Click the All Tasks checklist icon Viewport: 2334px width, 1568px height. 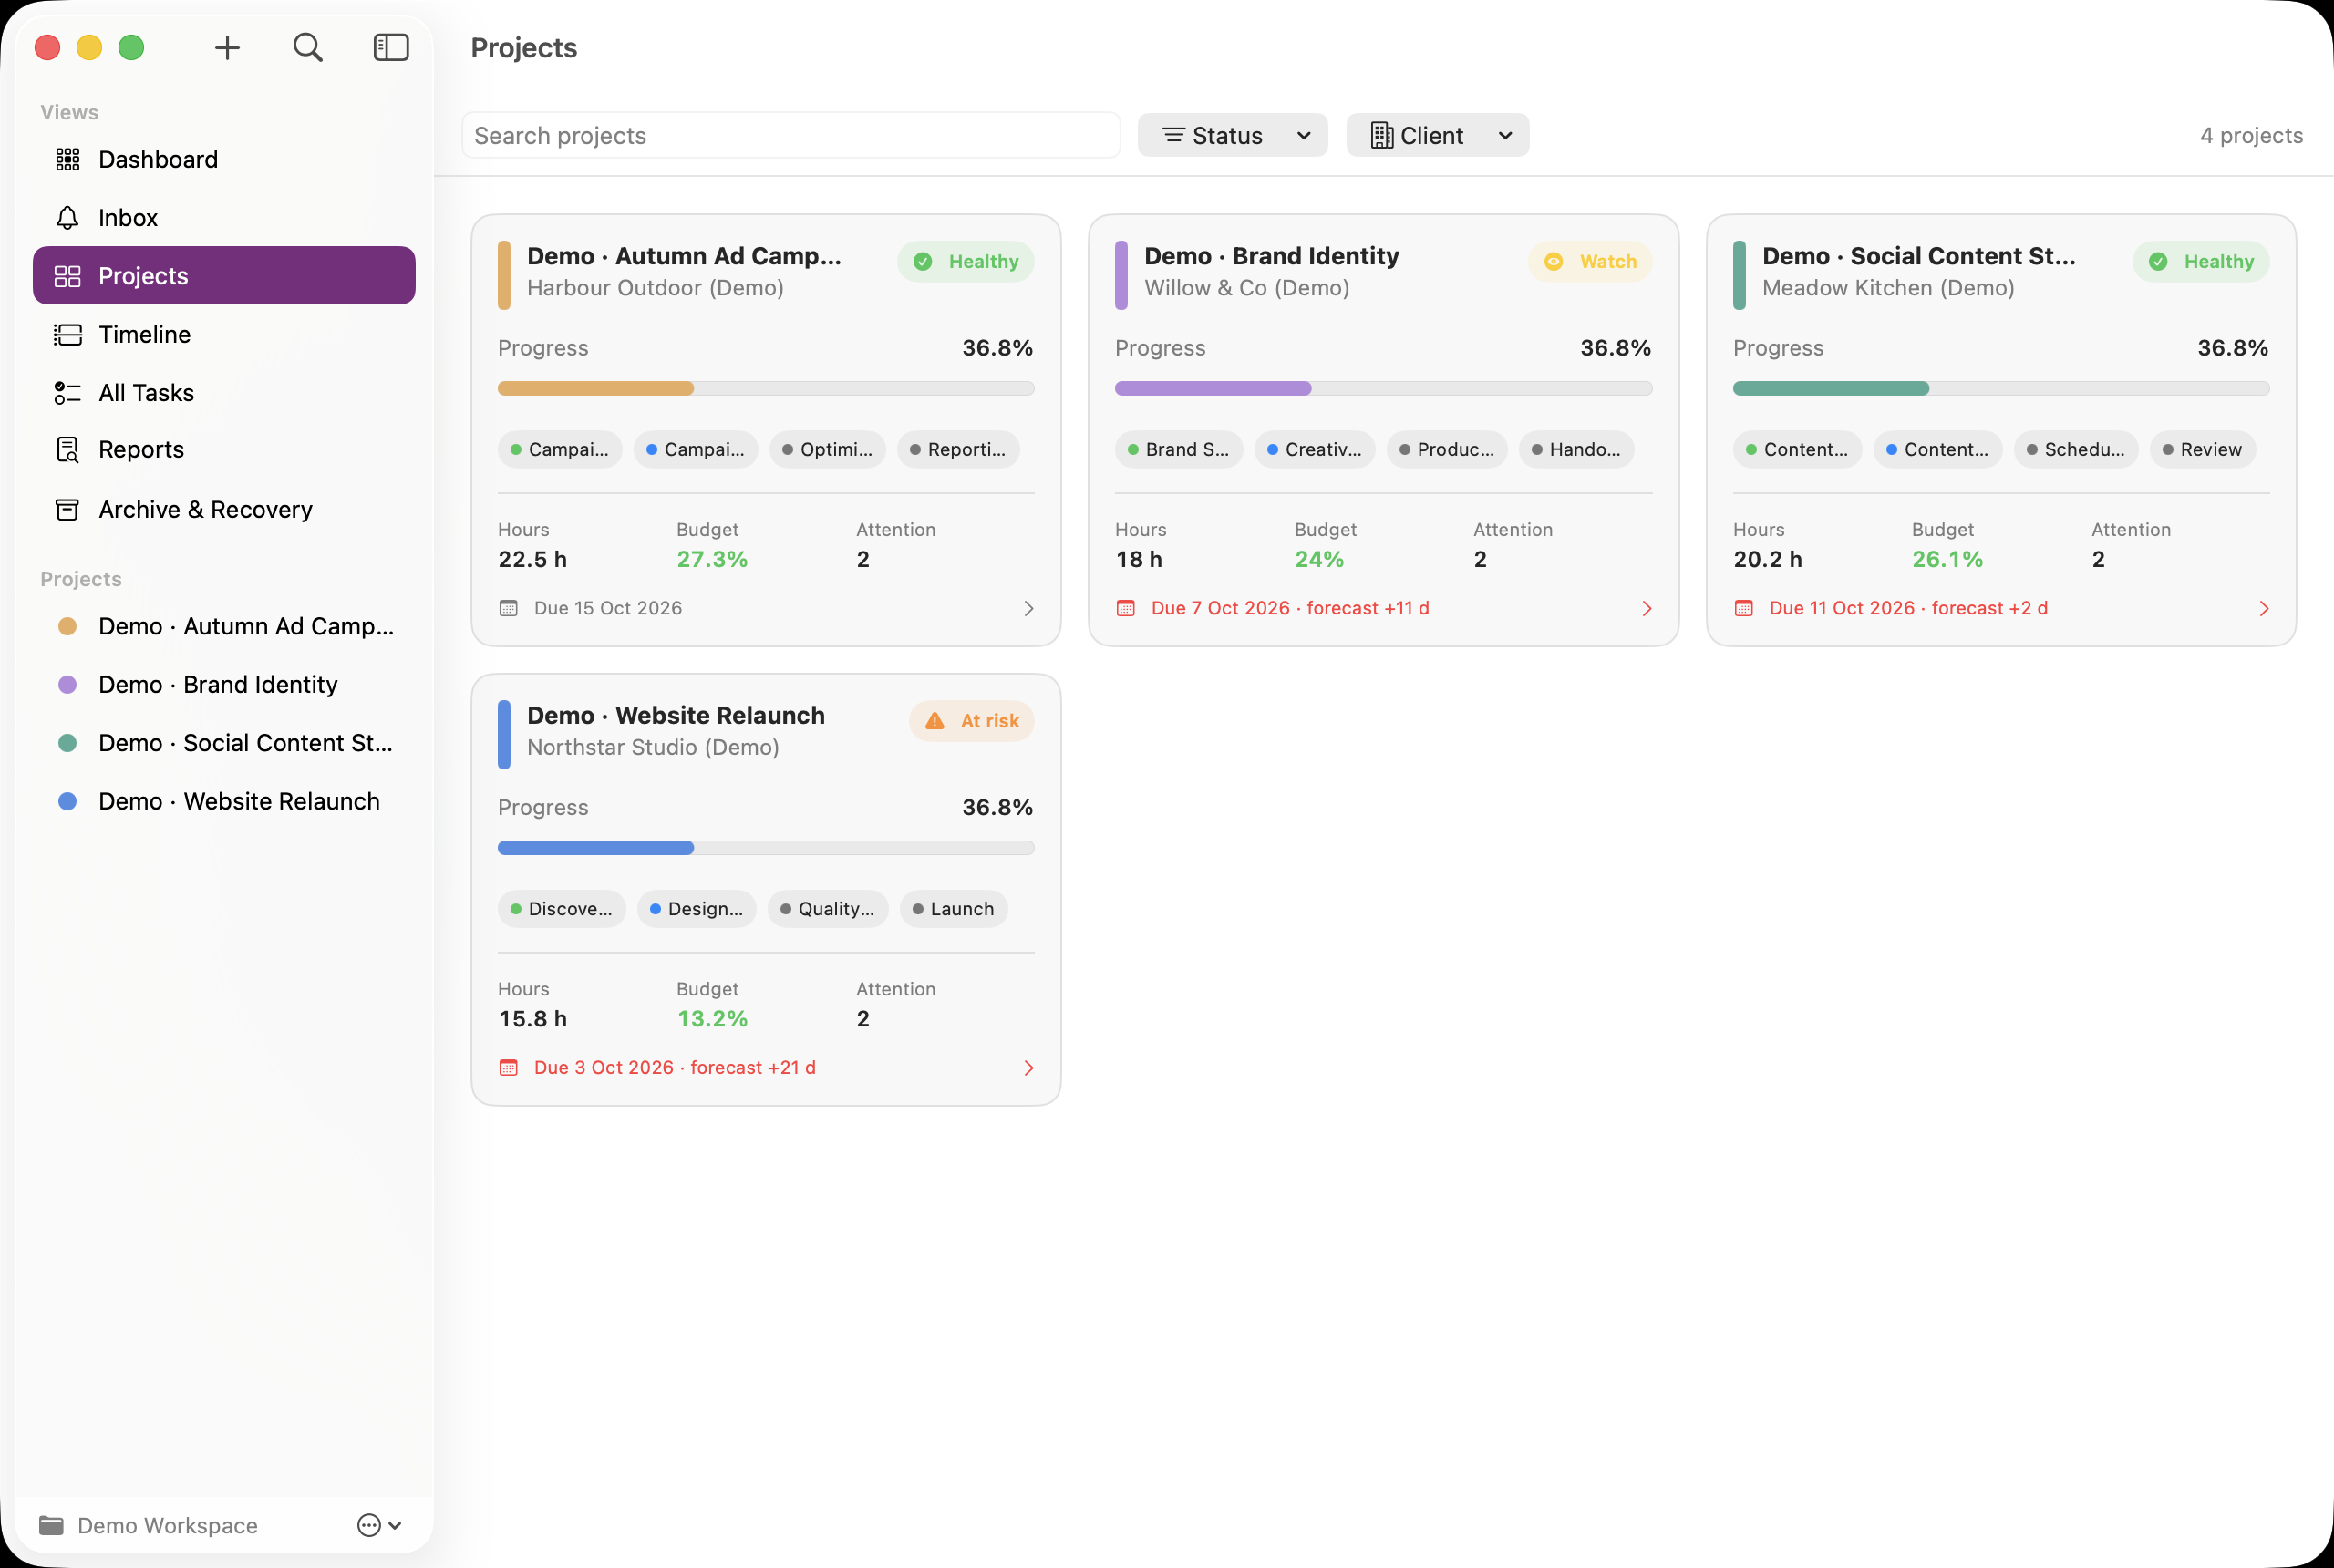[67, 393]
